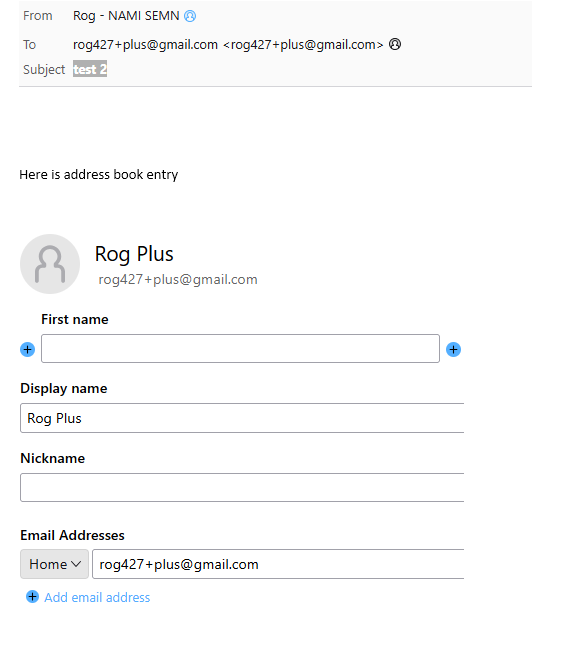Click the Add email address link
Screen dimensions: 569x668
(x=97, y=597)
